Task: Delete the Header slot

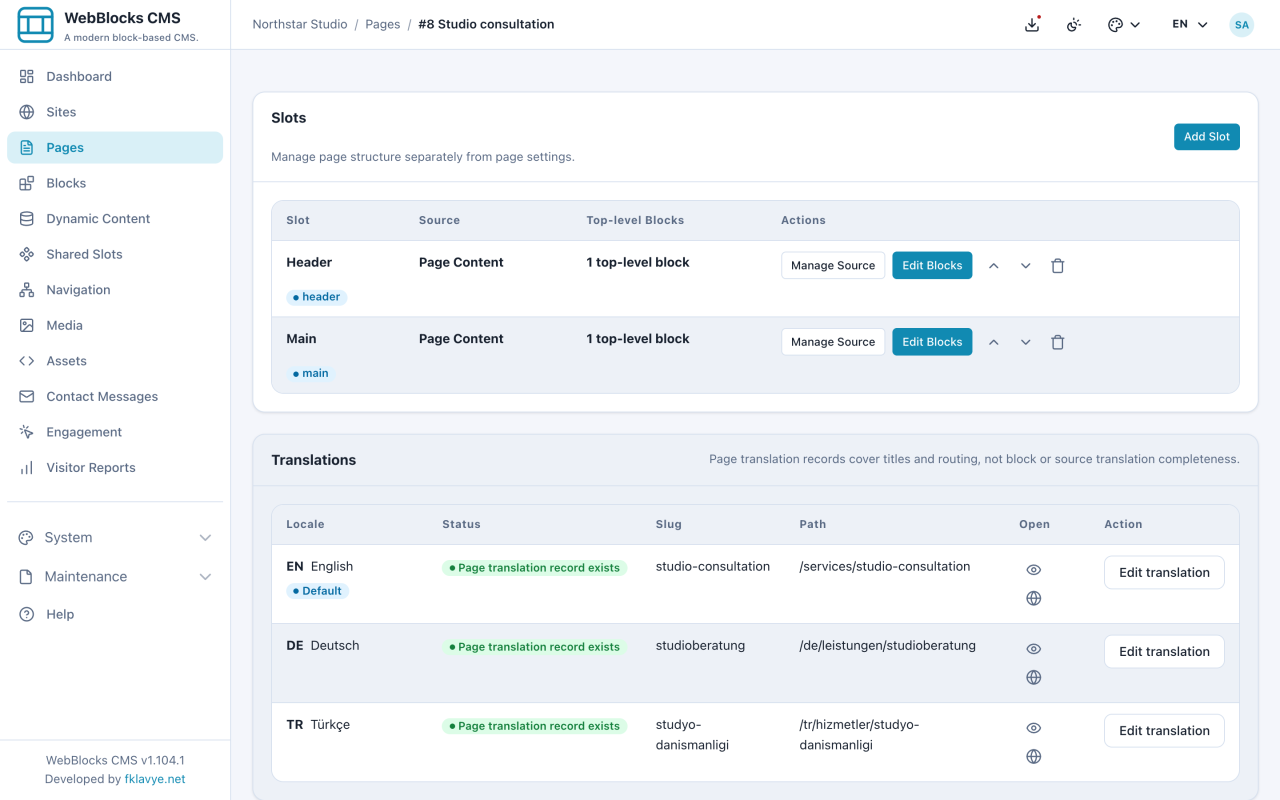Action: tap(1058, 266)
